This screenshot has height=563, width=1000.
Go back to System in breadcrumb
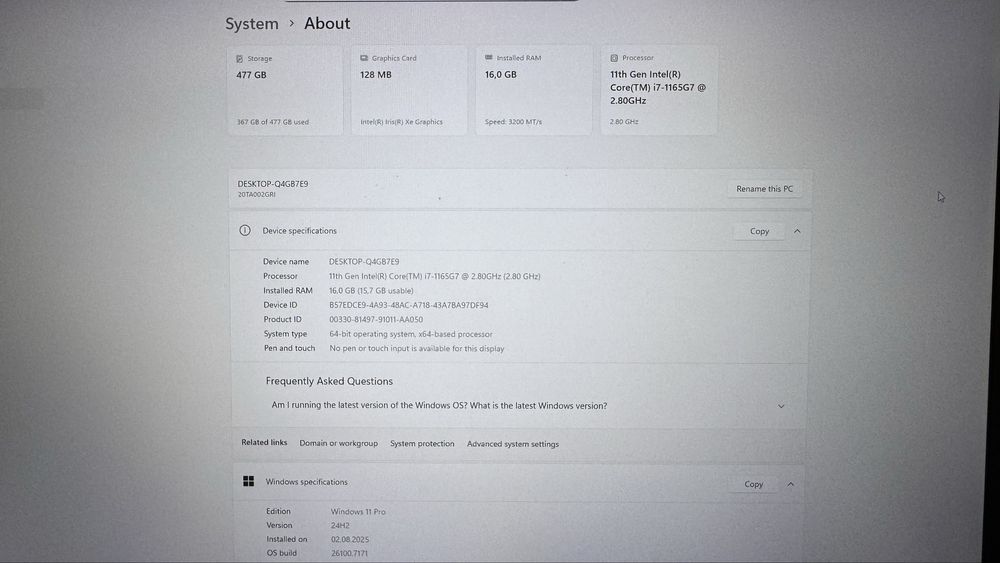tap(252, 24)
